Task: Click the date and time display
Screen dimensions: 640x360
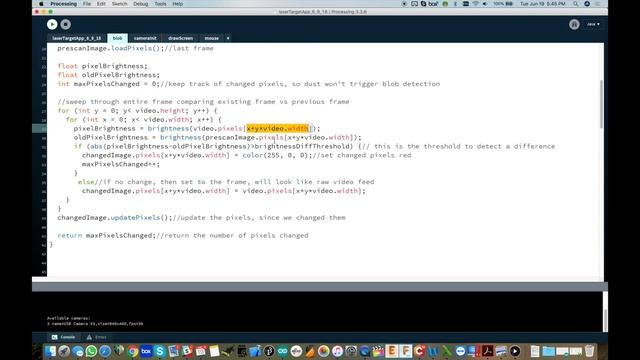Action: tap(542, 4)
